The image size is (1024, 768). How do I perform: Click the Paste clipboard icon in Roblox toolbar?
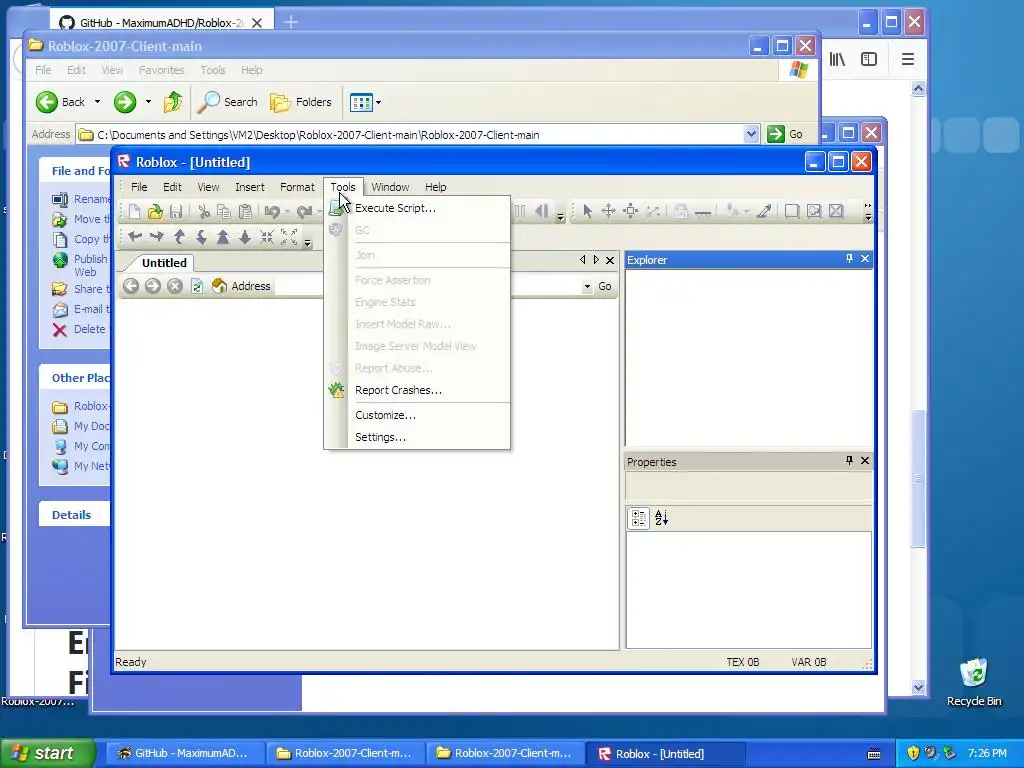(246, 211)
